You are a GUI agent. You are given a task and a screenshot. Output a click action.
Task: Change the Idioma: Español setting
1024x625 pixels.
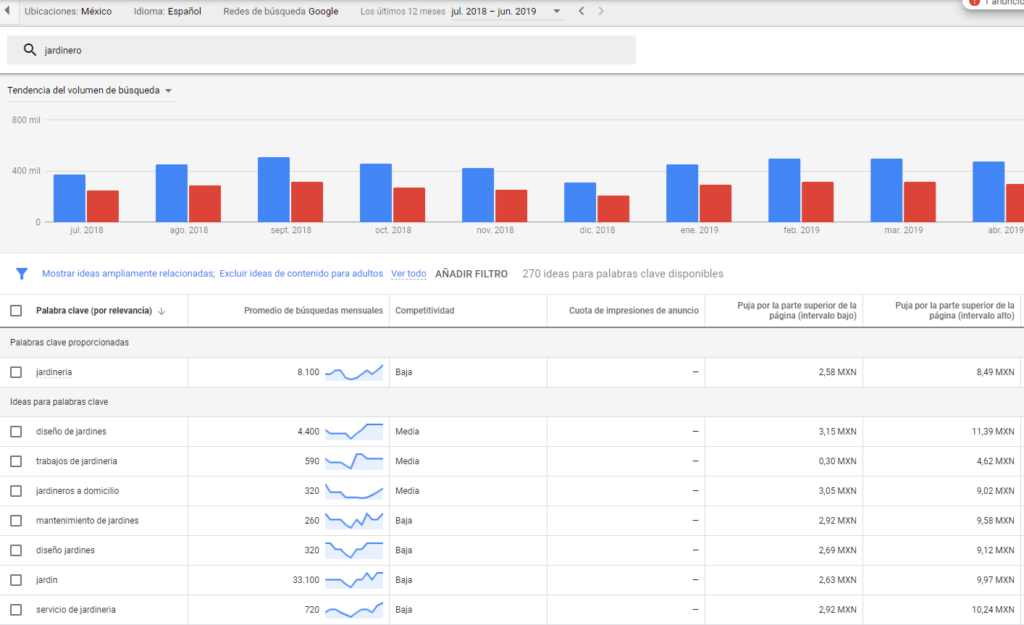167,11
